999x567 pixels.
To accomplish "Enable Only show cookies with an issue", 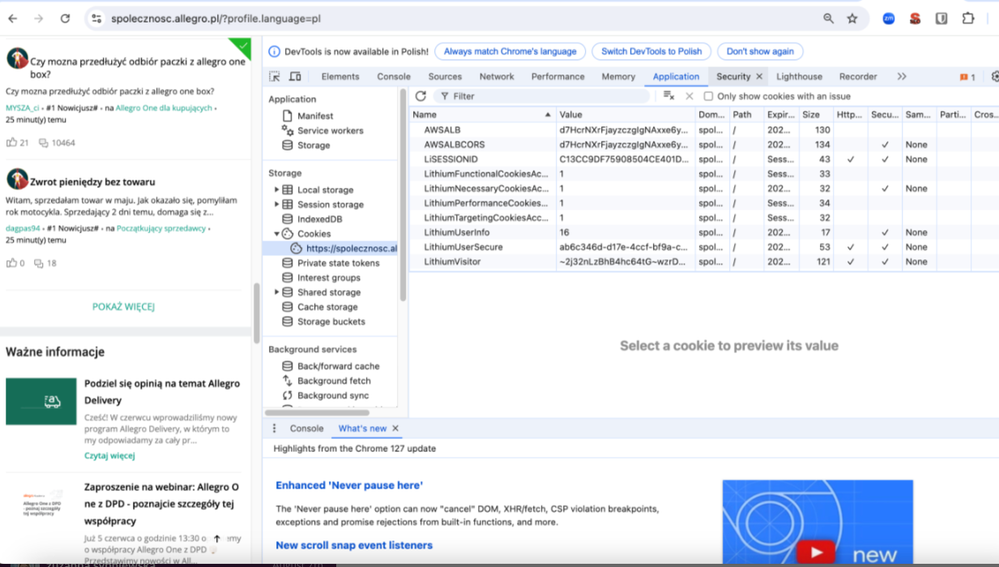I will [x=708, y=96].
